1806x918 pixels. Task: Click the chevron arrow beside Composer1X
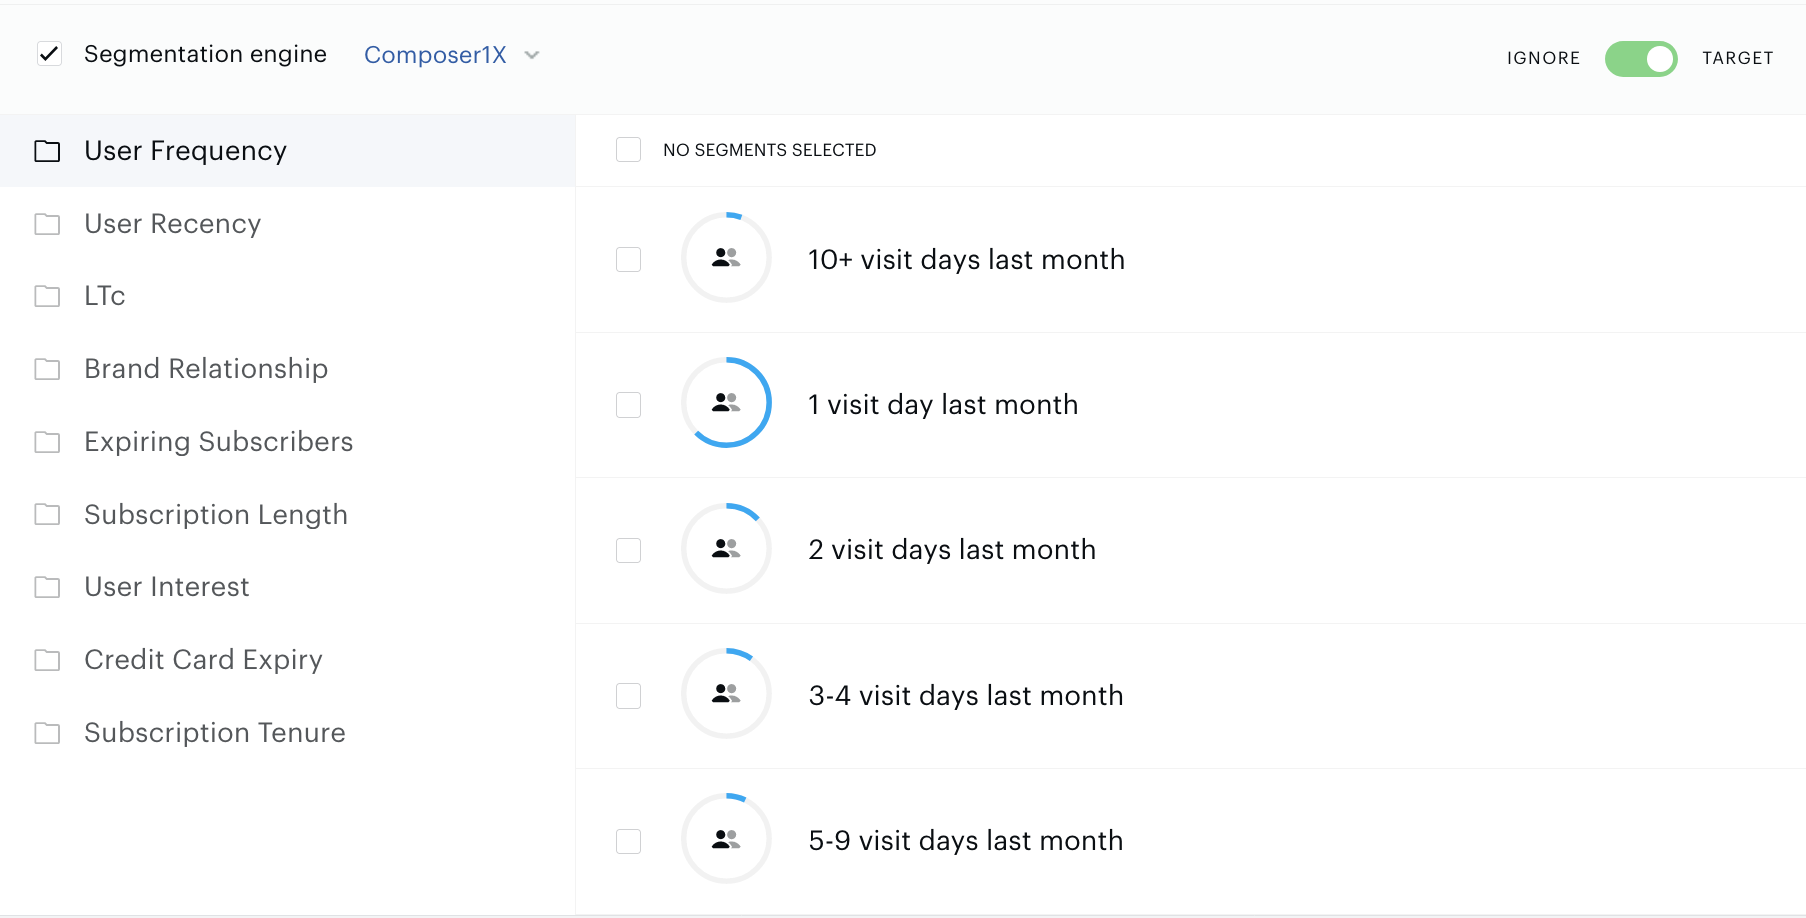[x=532, y=55]
